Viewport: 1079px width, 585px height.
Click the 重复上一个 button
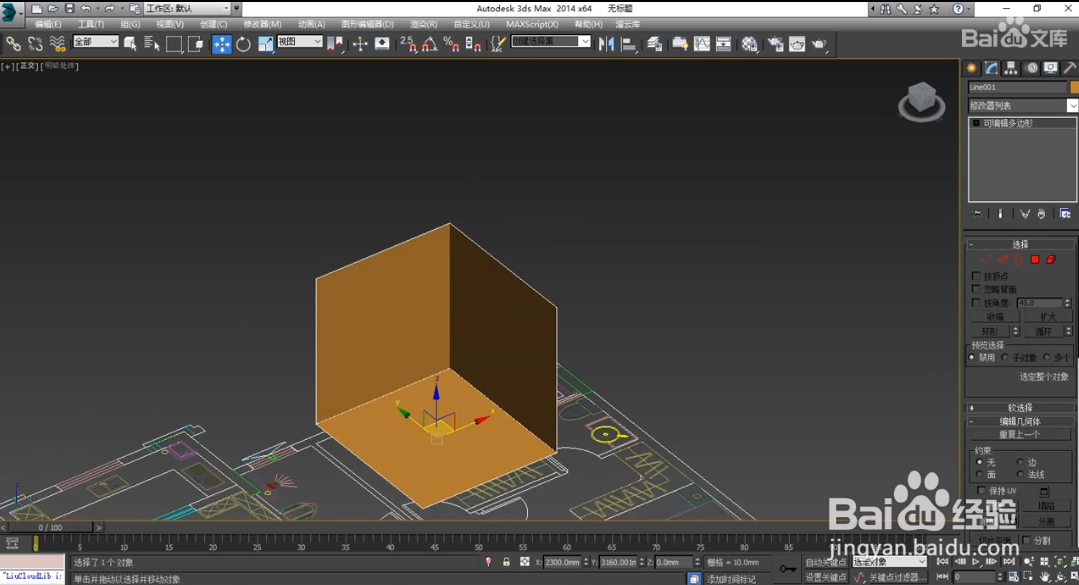coord(1020,435)
